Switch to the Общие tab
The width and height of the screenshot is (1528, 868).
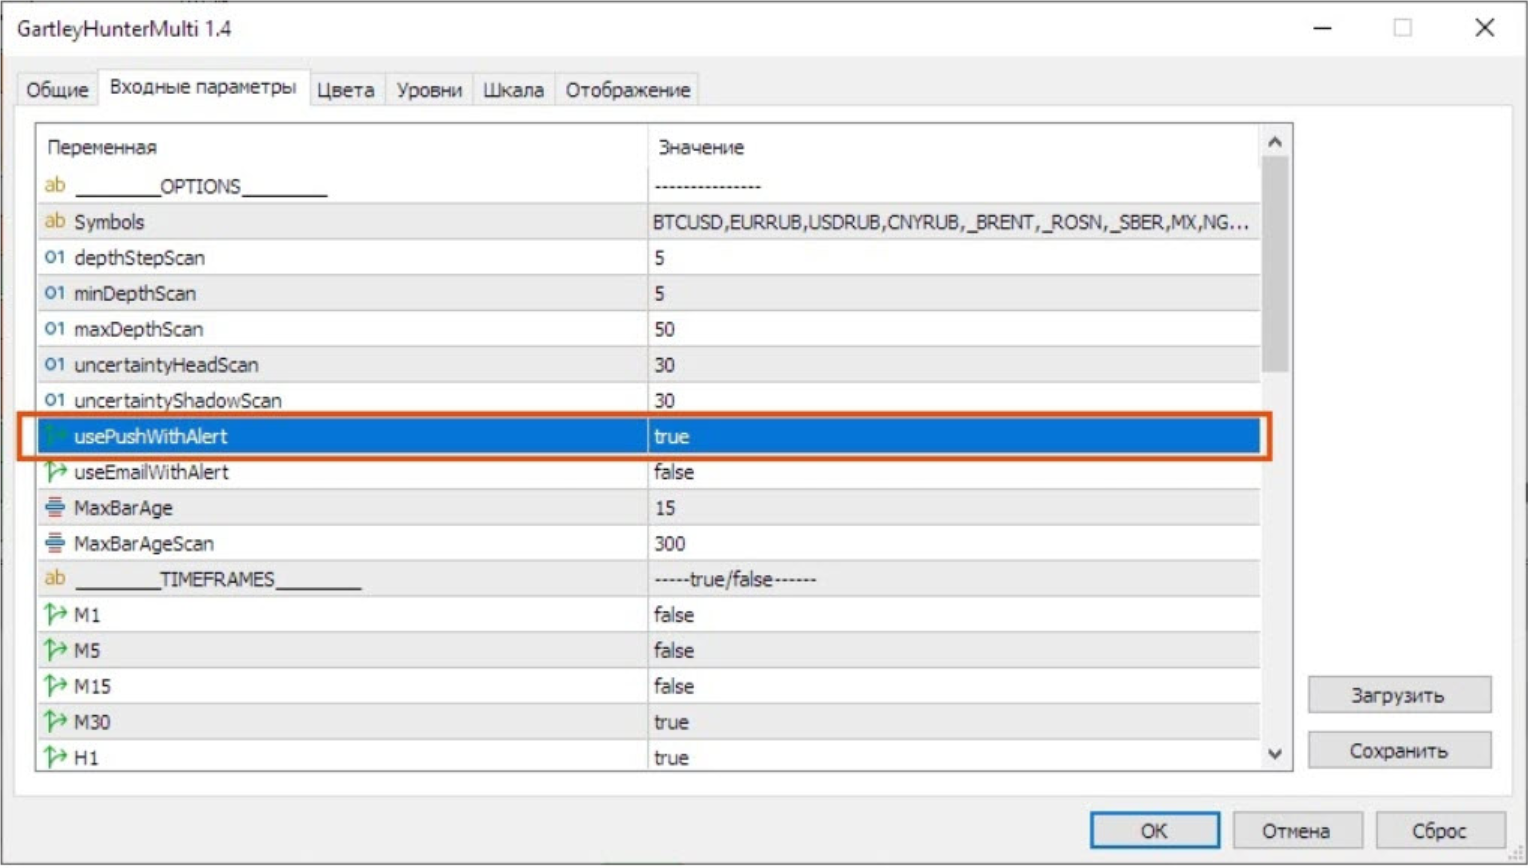(x=57, y=90)
